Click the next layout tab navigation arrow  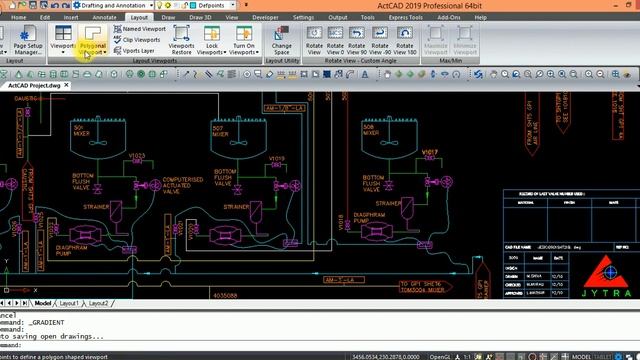coord(17,303)
